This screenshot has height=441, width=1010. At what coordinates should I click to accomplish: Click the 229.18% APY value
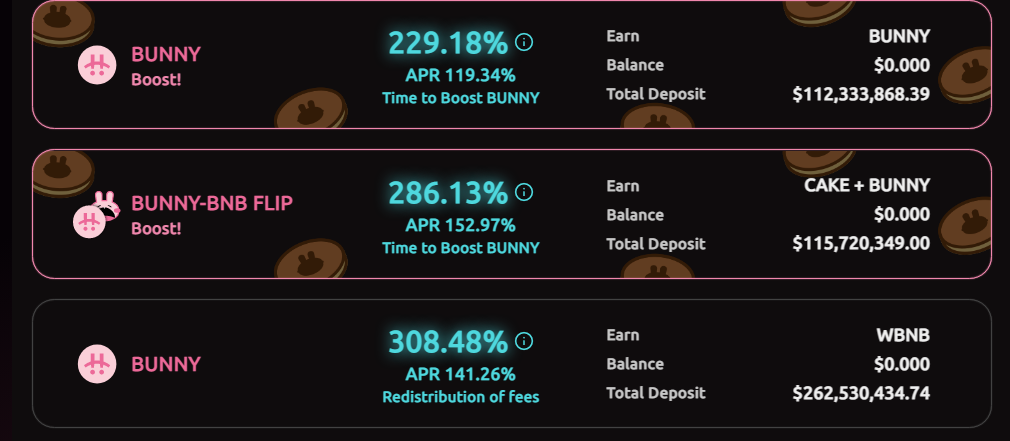point(448,44)
